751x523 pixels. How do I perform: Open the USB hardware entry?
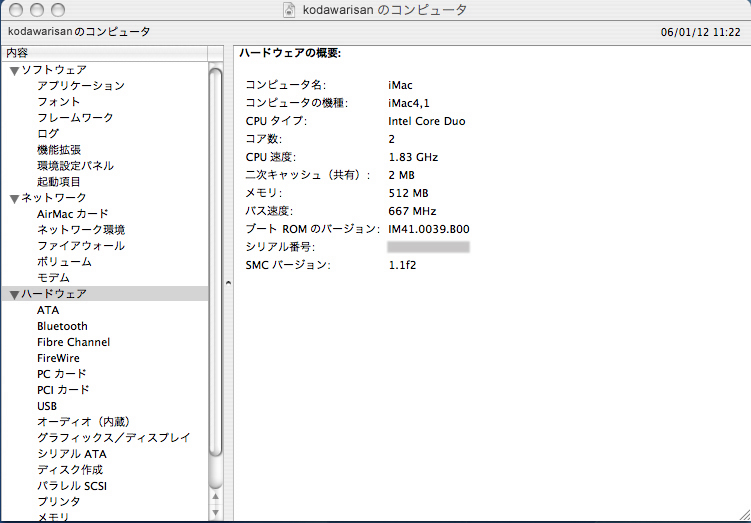47,406
